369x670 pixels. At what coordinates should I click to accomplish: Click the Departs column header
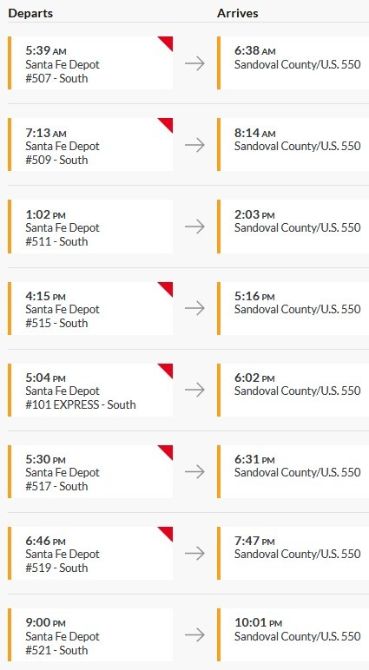30,13
